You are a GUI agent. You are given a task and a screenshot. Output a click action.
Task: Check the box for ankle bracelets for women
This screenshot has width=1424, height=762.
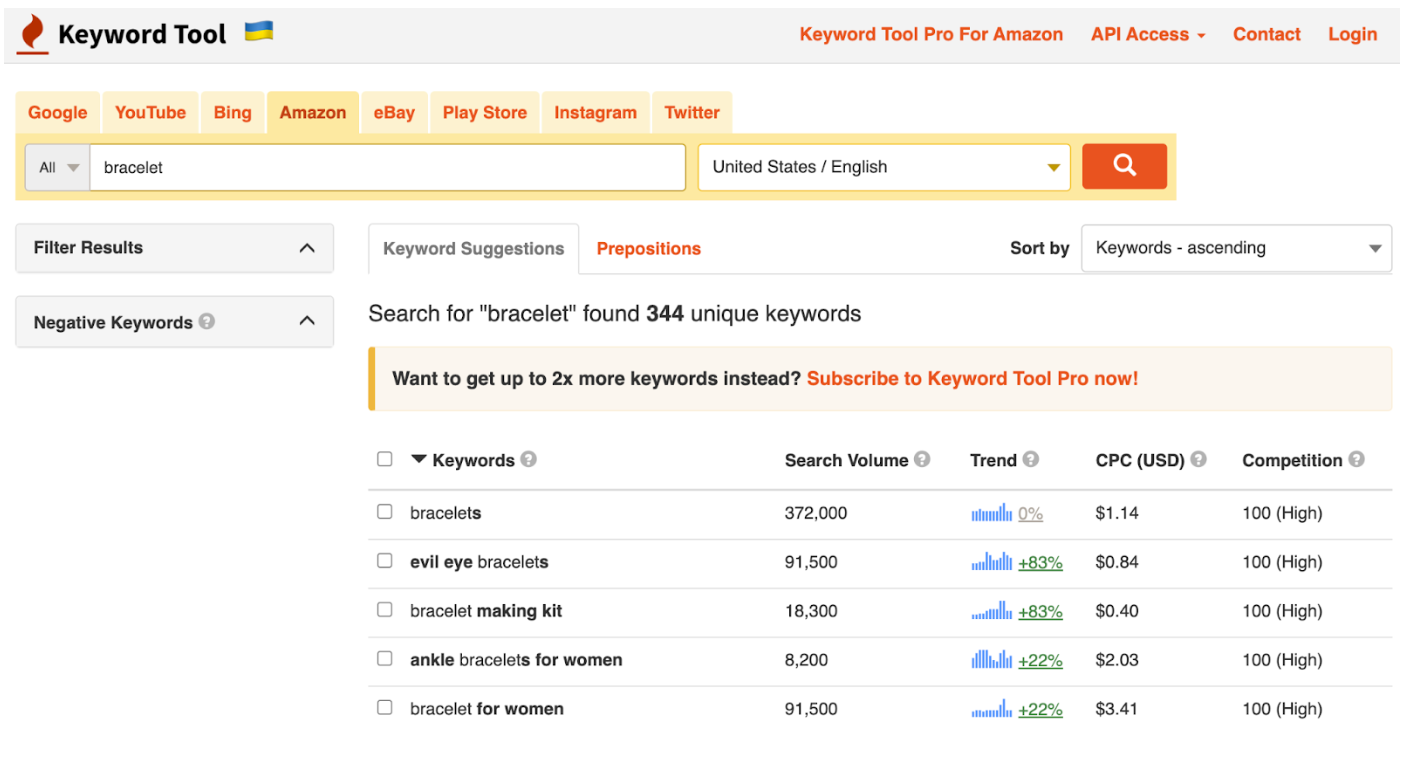(385, 658)
